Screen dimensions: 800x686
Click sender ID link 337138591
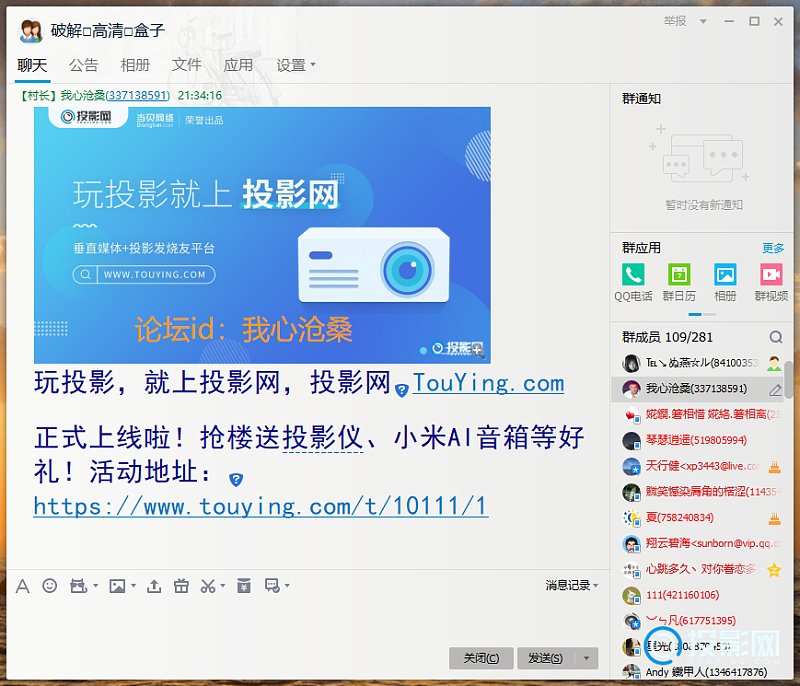coord(138,95)
